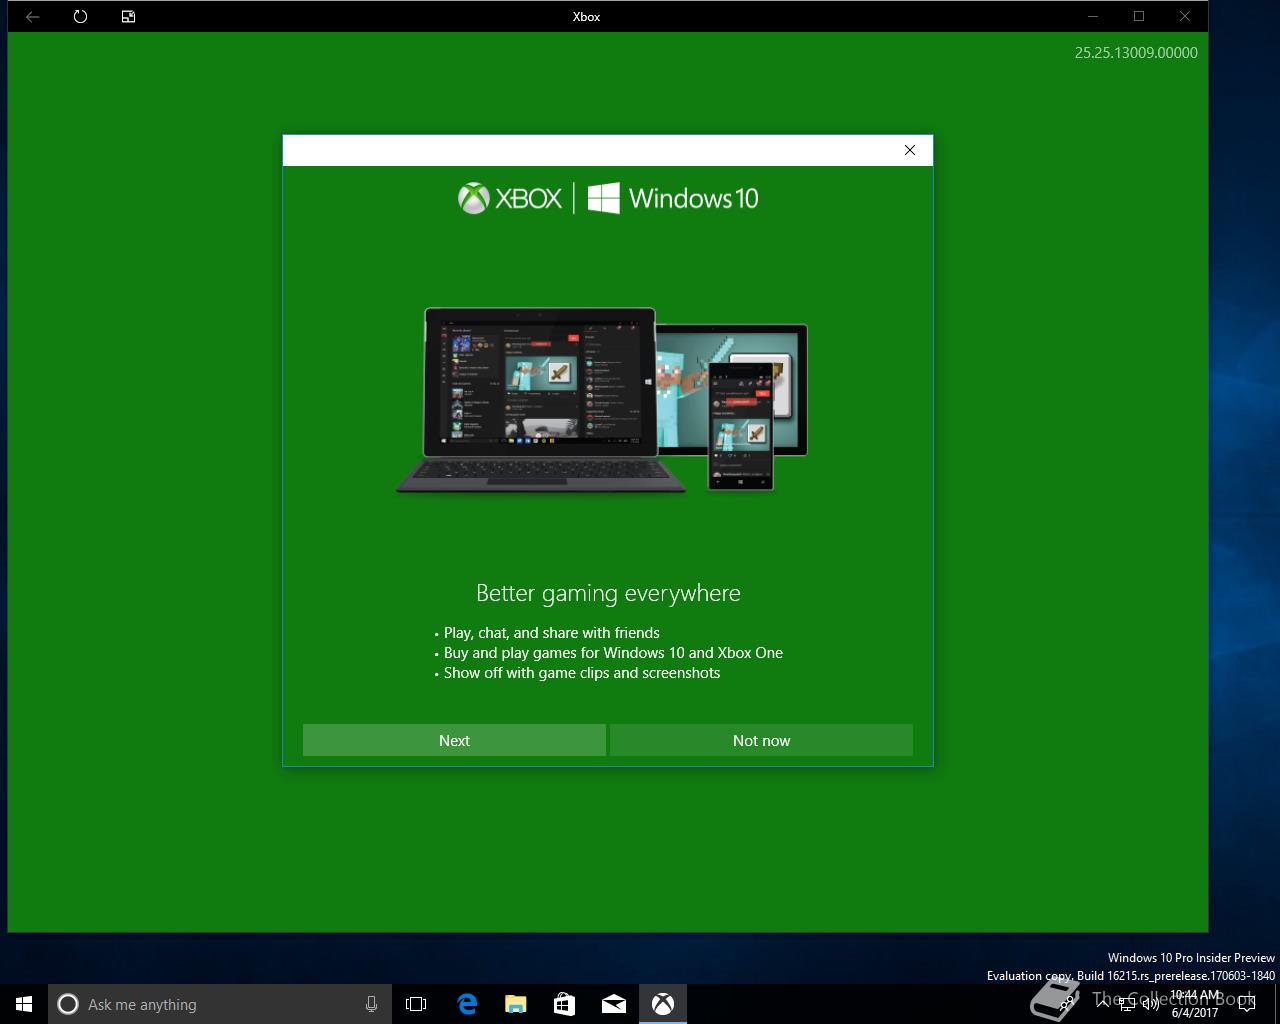The height and width of the screenshot is (1024, 1280).
Task: Close the Xbox welcome dialog
Action: coord(910,150)
